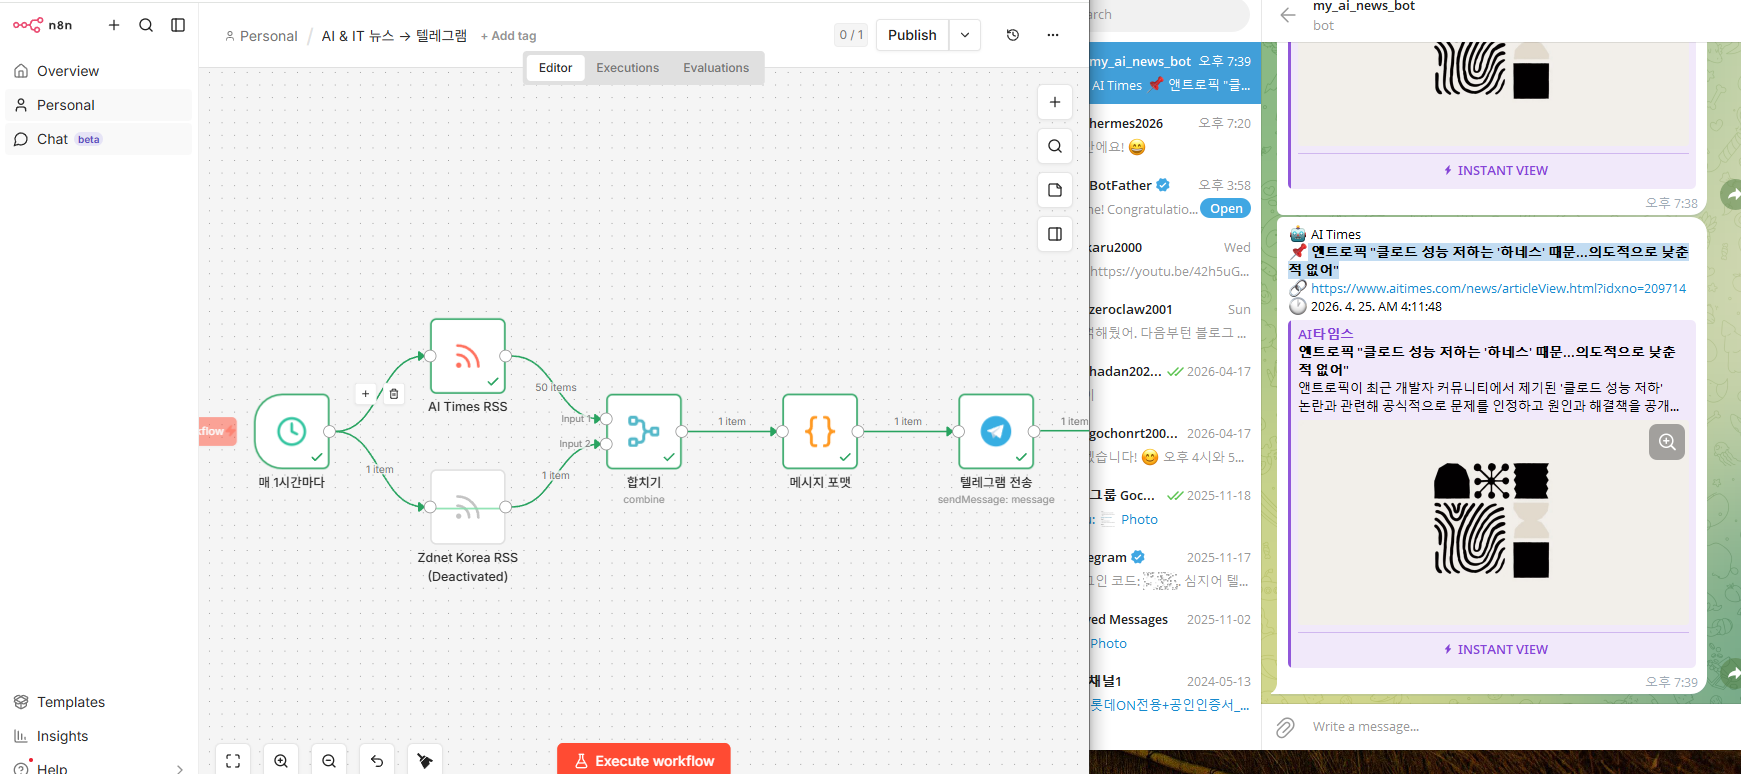Switch to Editor tab

pos(555,68)
